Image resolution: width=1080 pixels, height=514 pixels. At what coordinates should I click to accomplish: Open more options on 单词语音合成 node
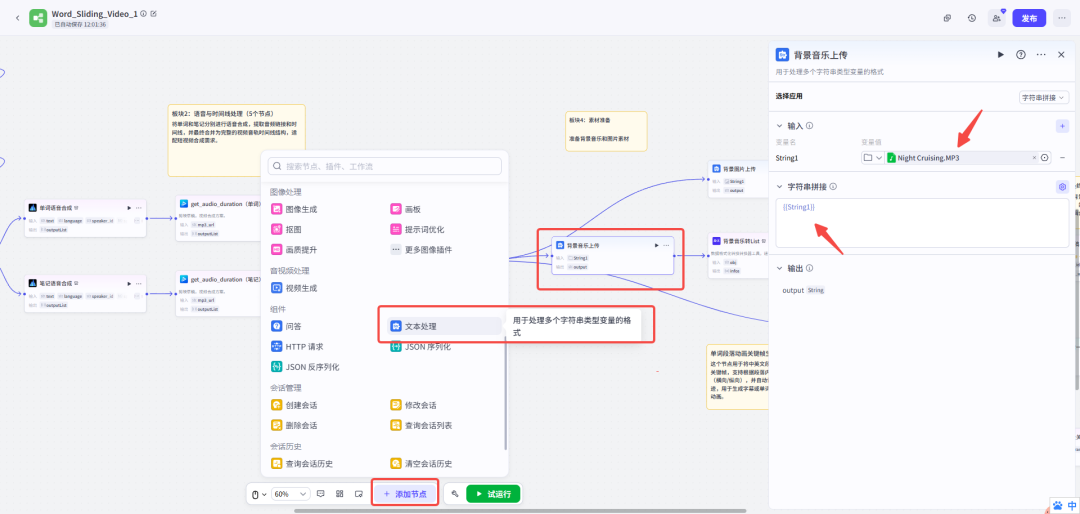pos(138,207)
